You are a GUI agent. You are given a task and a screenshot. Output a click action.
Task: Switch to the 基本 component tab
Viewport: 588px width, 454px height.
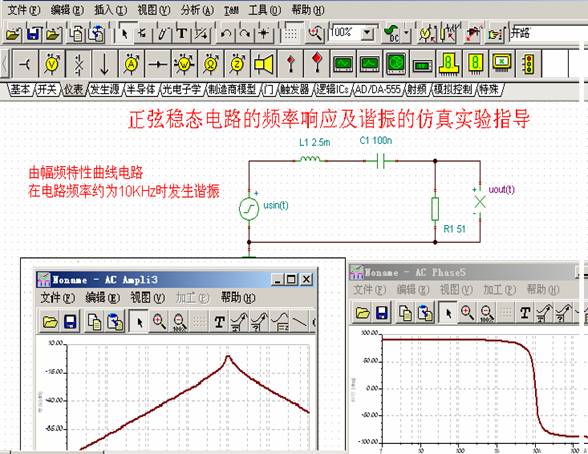pyautogui.click(x=20, y=89)
